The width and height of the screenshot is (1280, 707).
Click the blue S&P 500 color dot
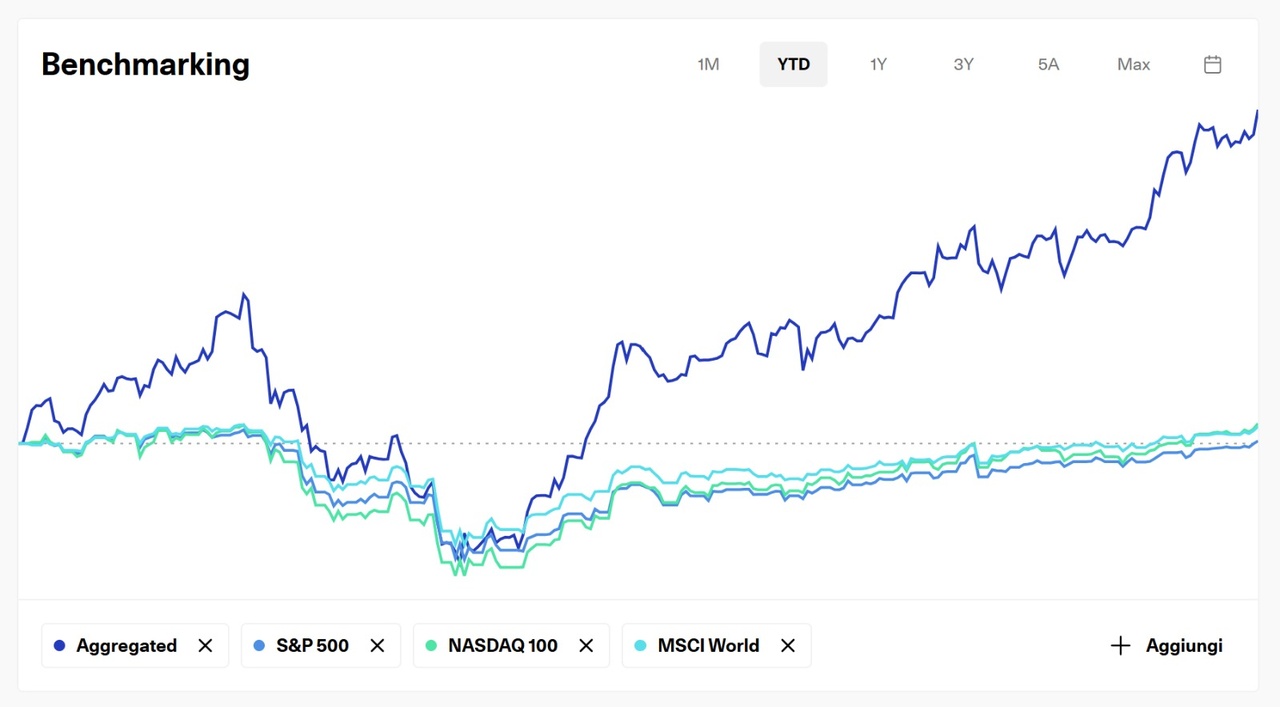click(x=259, y=646)
